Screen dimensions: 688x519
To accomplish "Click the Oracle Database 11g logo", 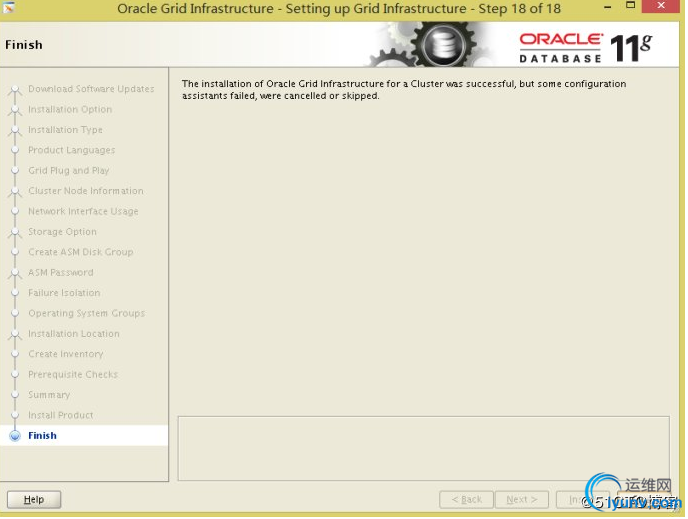I will (586, 47).
